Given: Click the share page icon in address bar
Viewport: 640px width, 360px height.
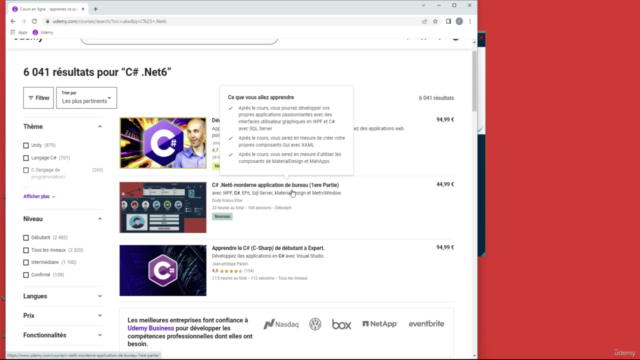Looking at the screenshot, I should 424,21.
